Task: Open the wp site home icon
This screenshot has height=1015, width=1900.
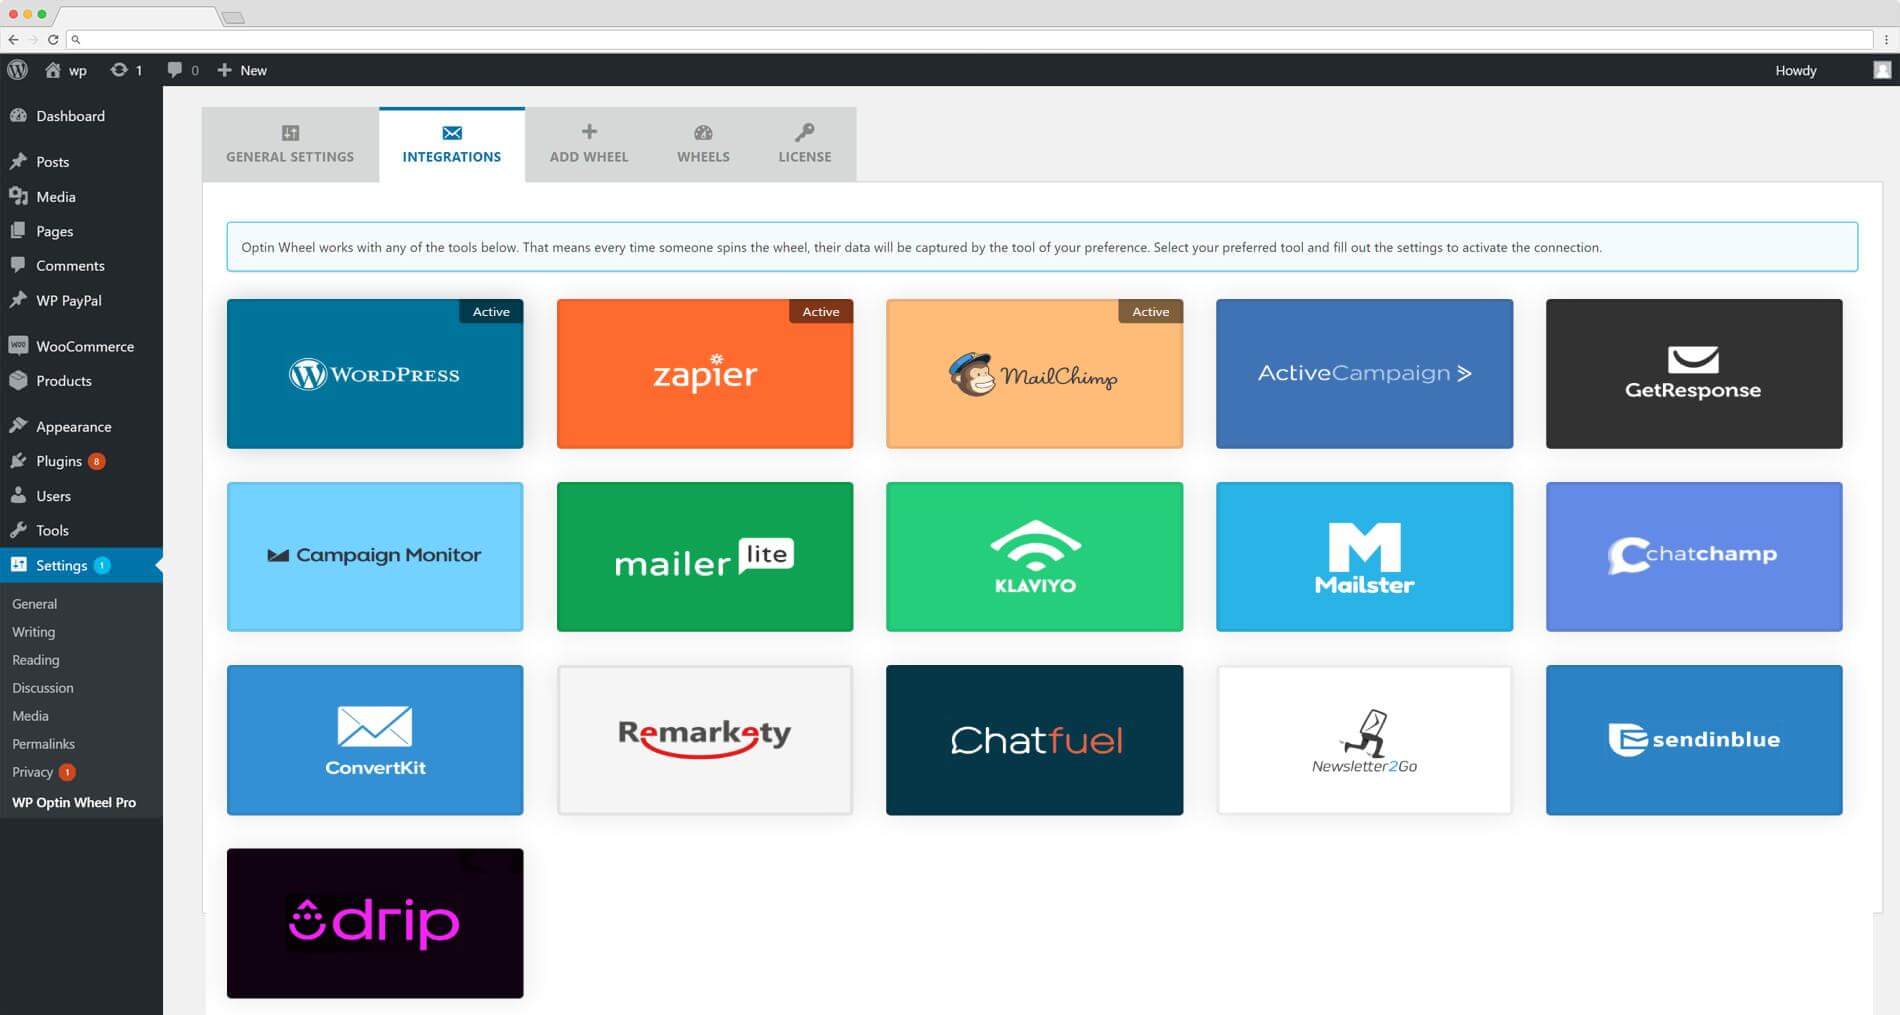Action: 53,70
